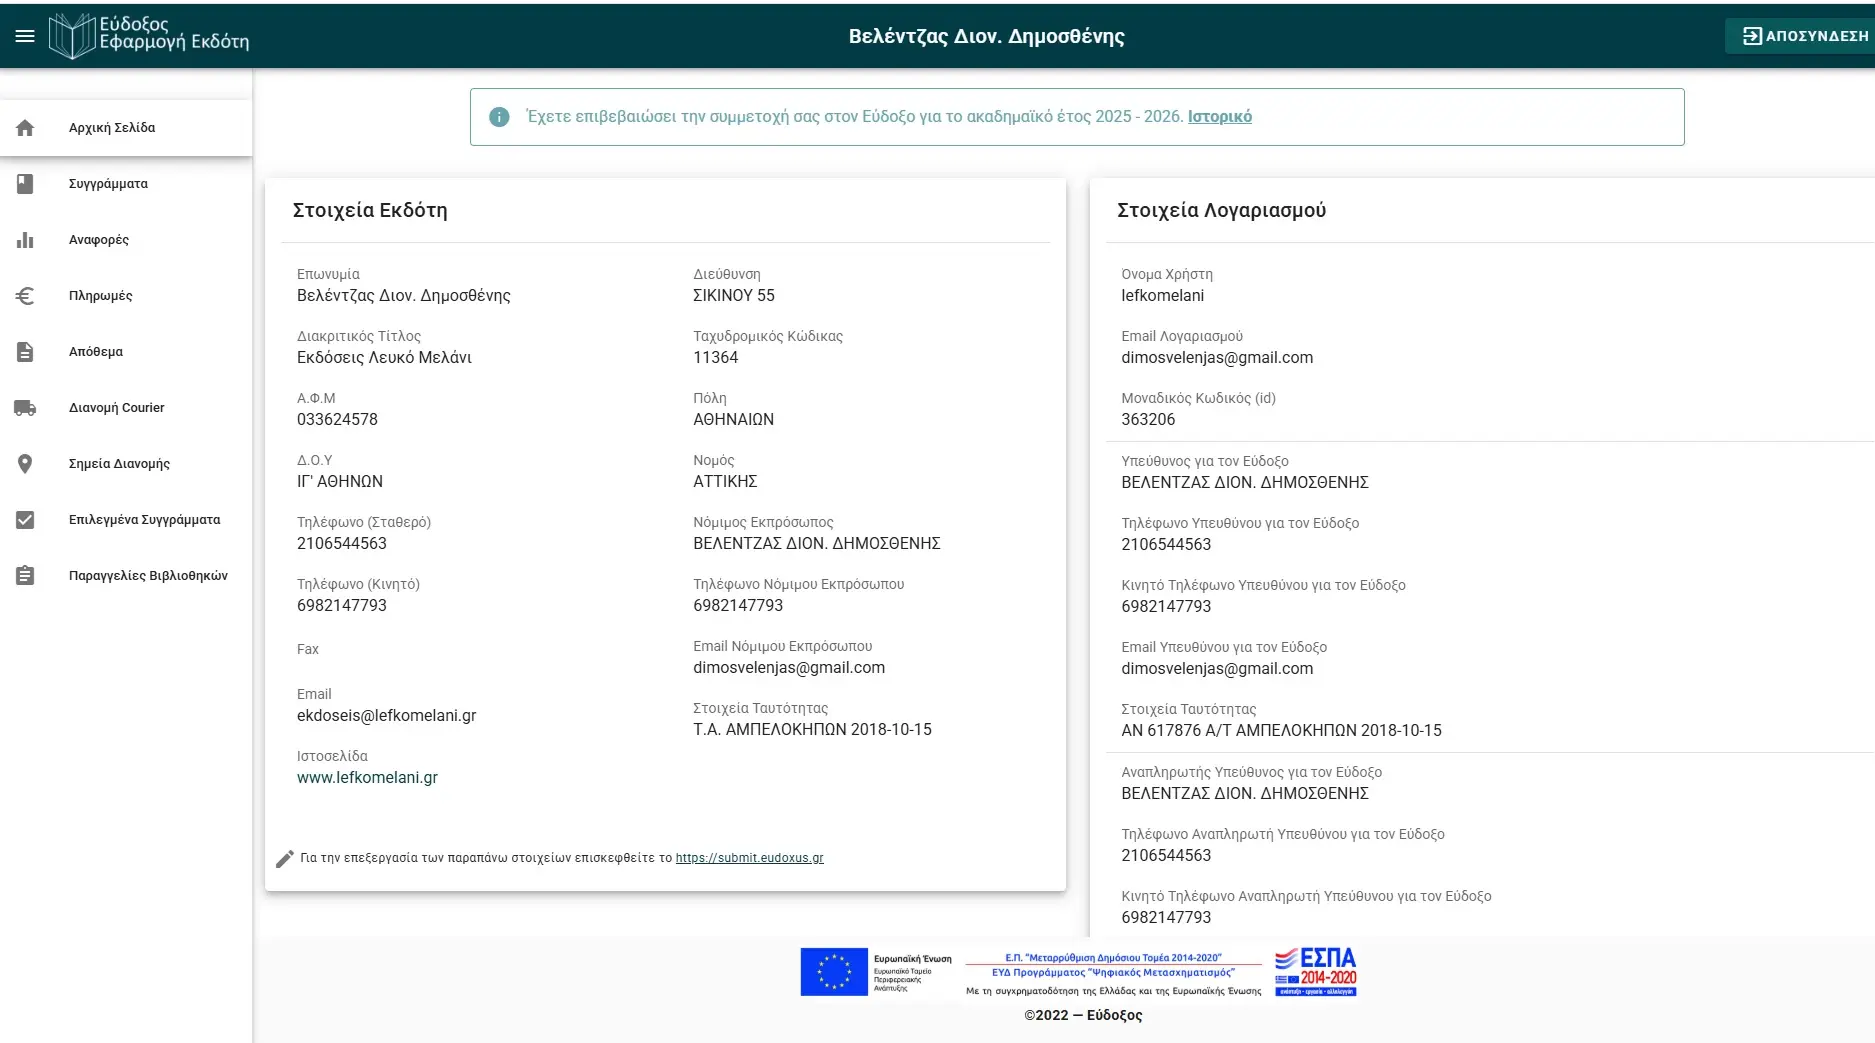Open the Συγγράμματα menu item

126,184
